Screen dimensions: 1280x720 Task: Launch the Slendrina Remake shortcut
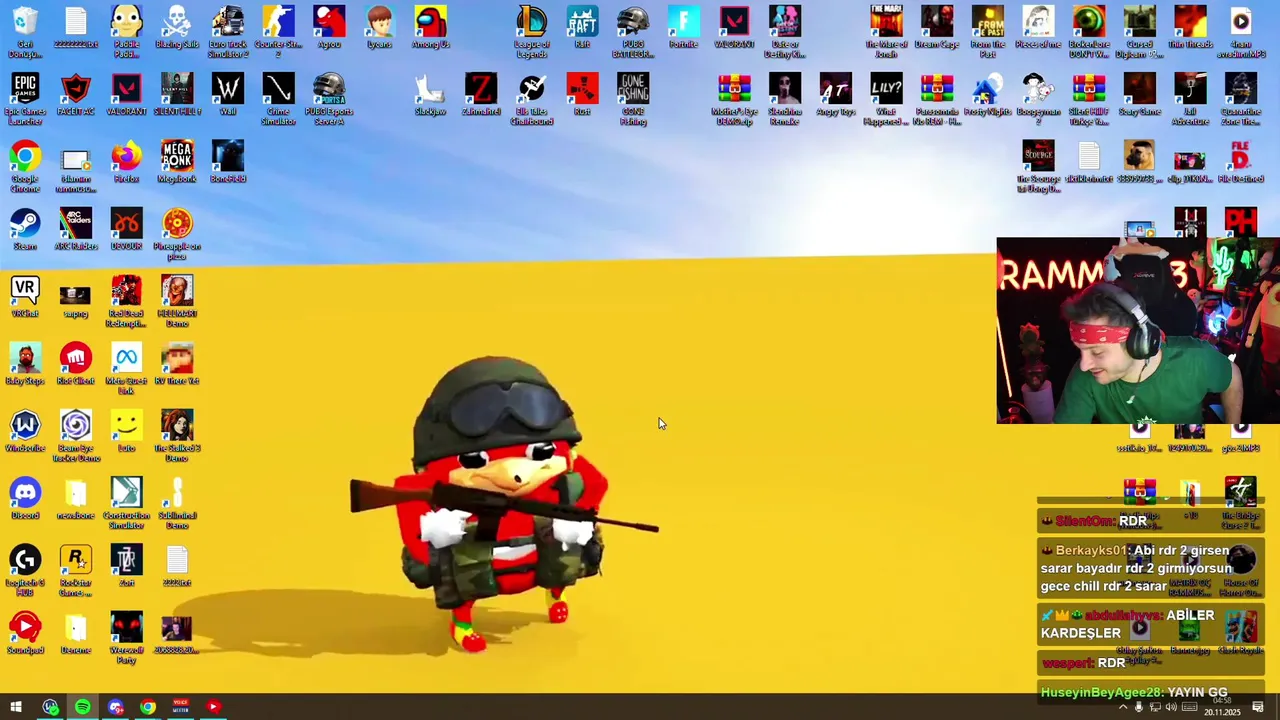(785, 98)
